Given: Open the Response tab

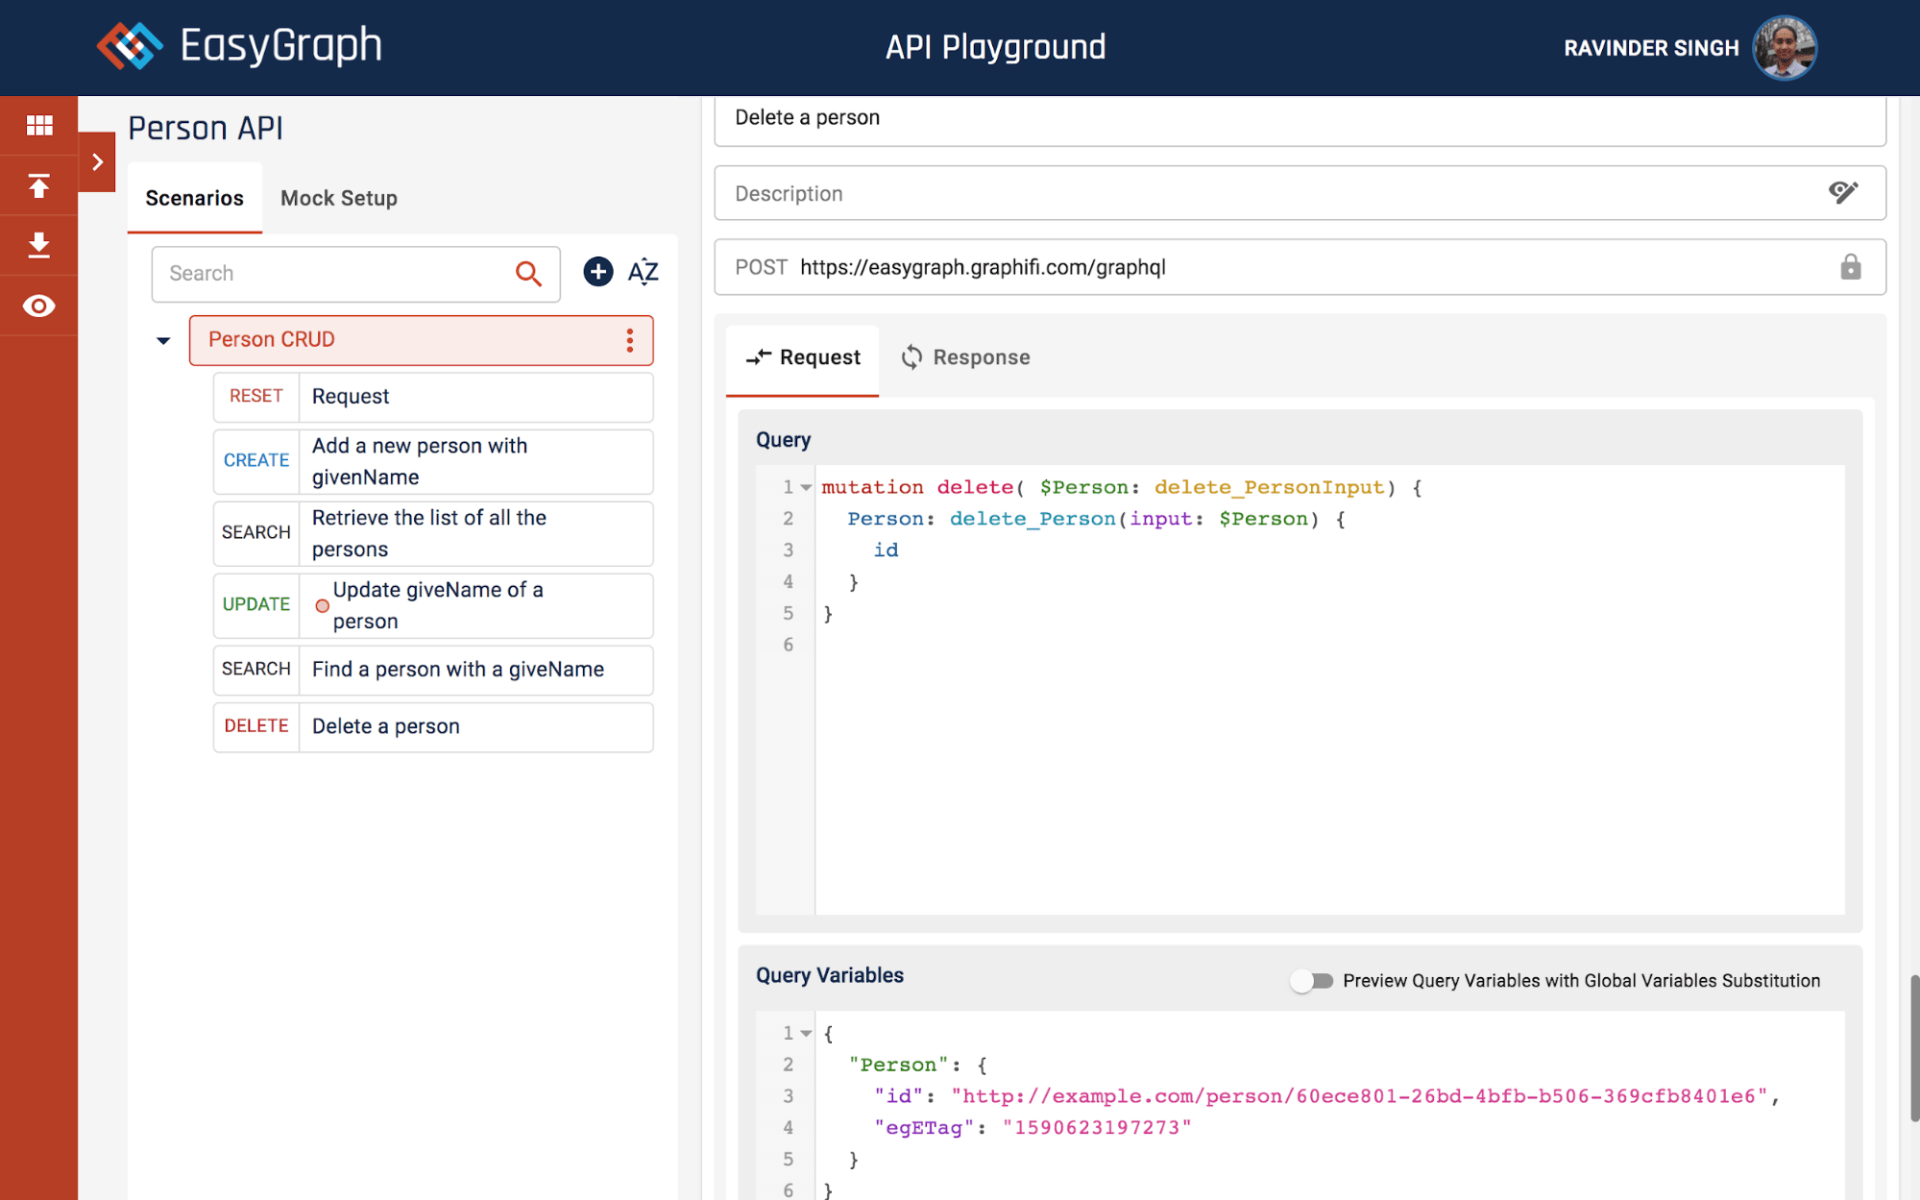Looking at the screenshot, I should coord(966,357).
